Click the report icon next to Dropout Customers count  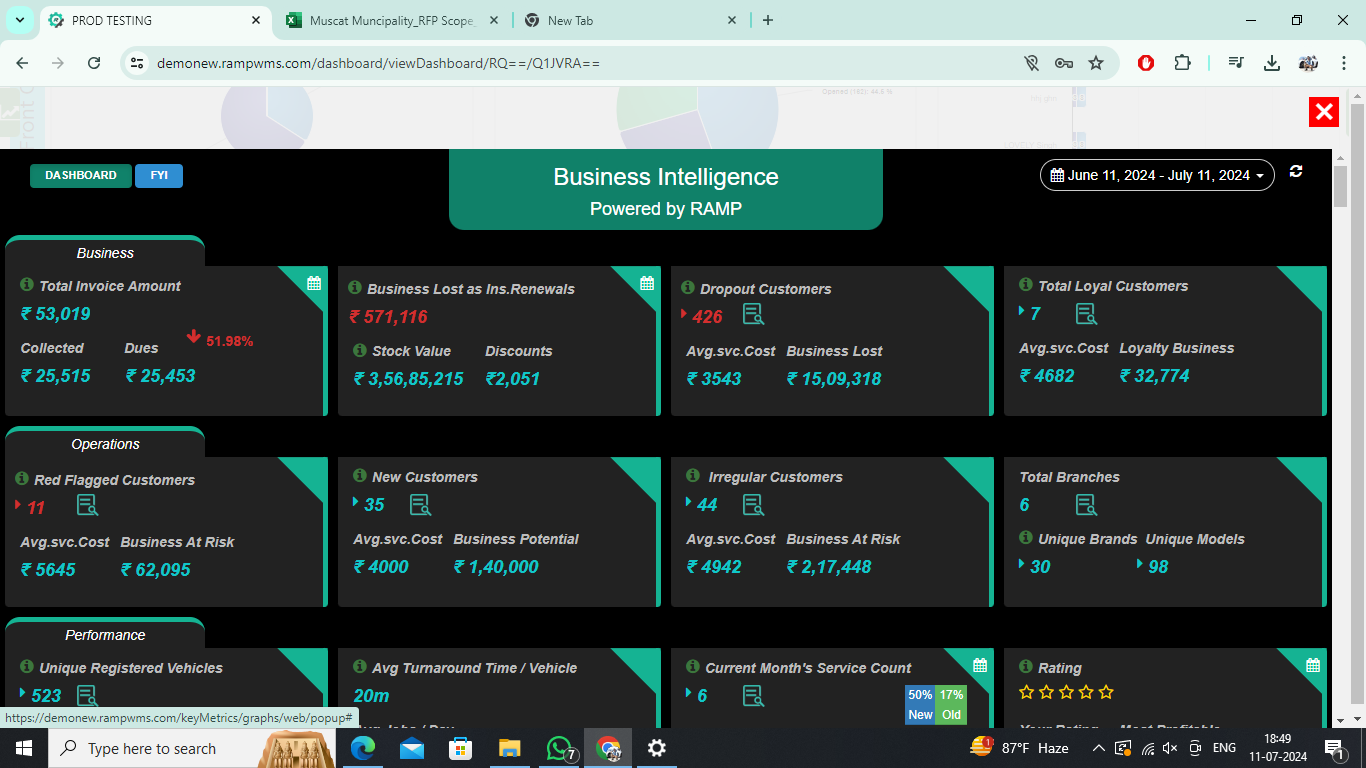click(x=753, y=315)
